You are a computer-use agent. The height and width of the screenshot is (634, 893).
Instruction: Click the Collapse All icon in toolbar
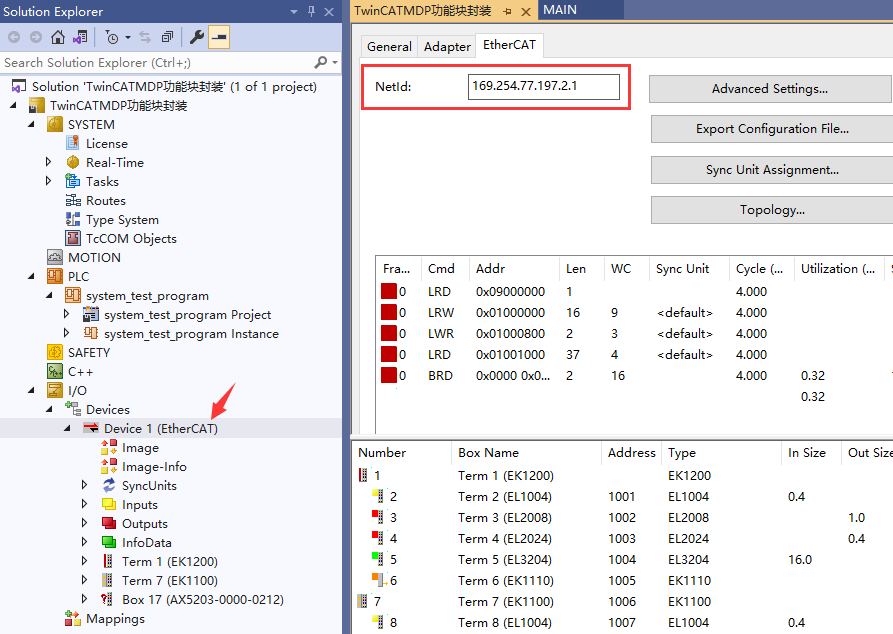tap(167, 38)
